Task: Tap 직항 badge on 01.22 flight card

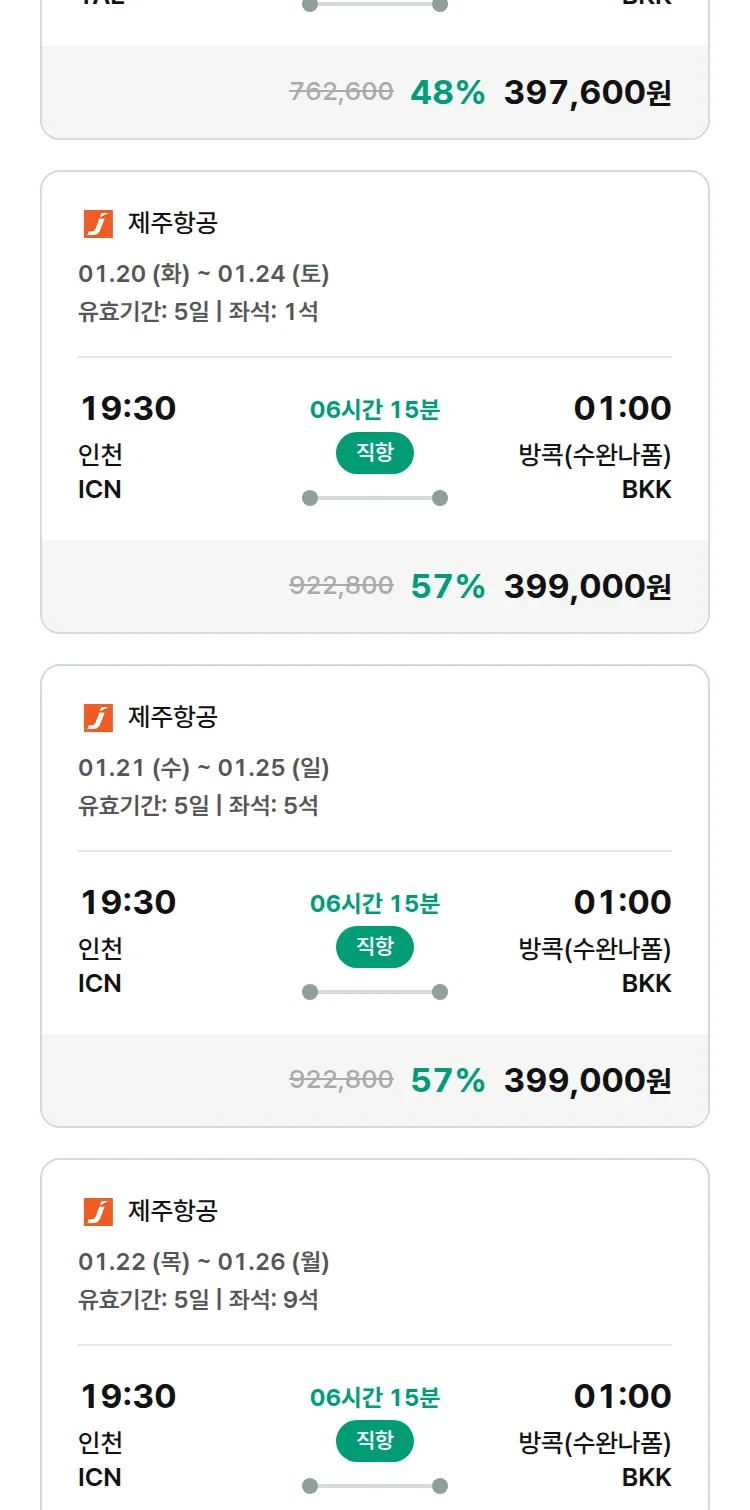Action: pos(375,1441)
